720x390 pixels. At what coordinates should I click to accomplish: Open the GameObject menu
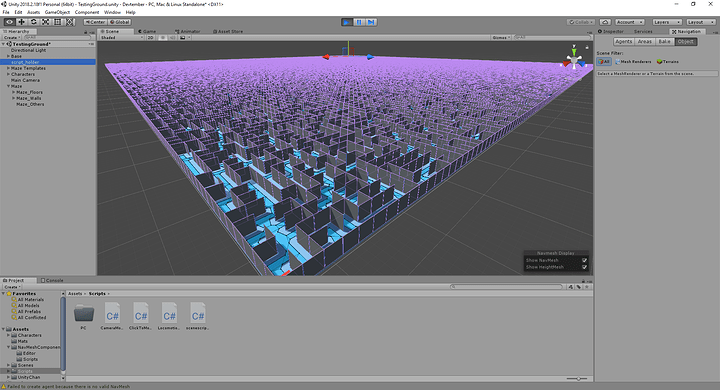[57, 12]
